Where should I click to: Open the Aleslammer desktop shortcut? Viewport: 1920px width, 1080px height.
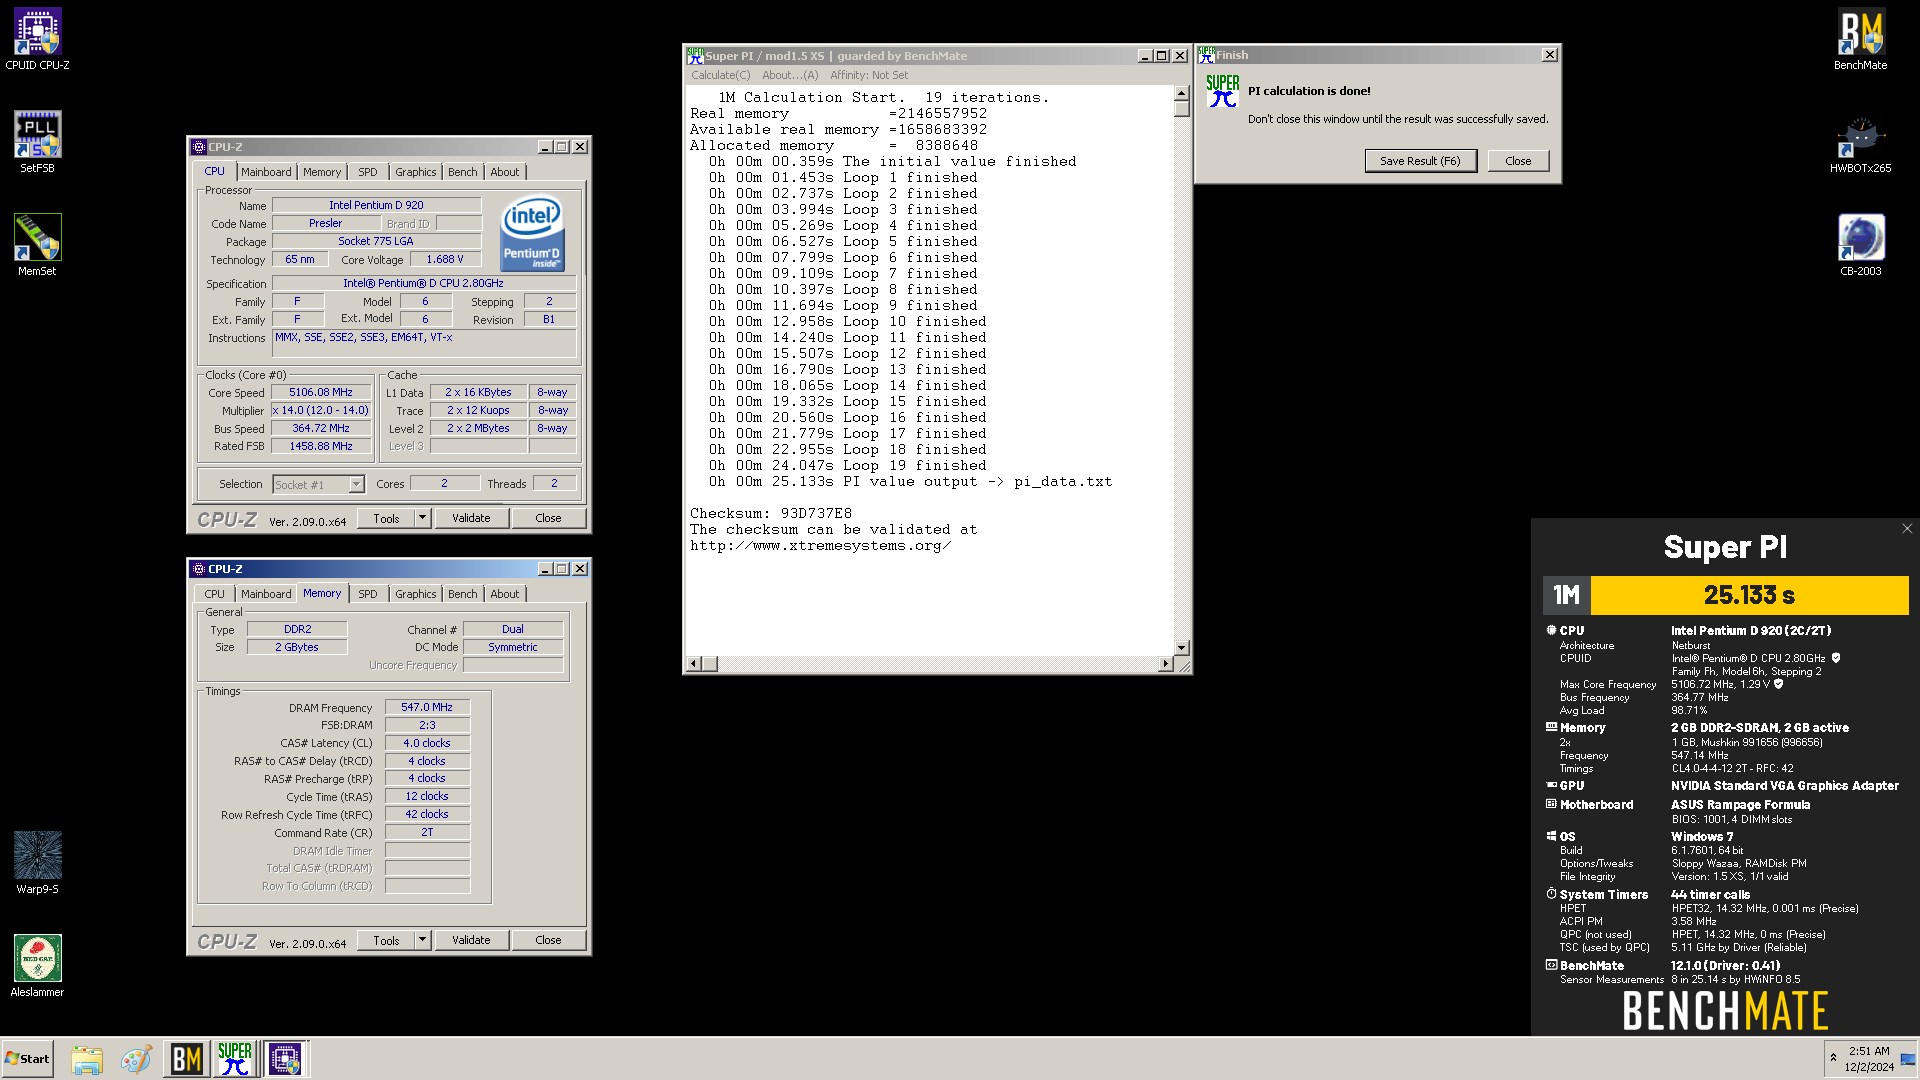point(37,966)
